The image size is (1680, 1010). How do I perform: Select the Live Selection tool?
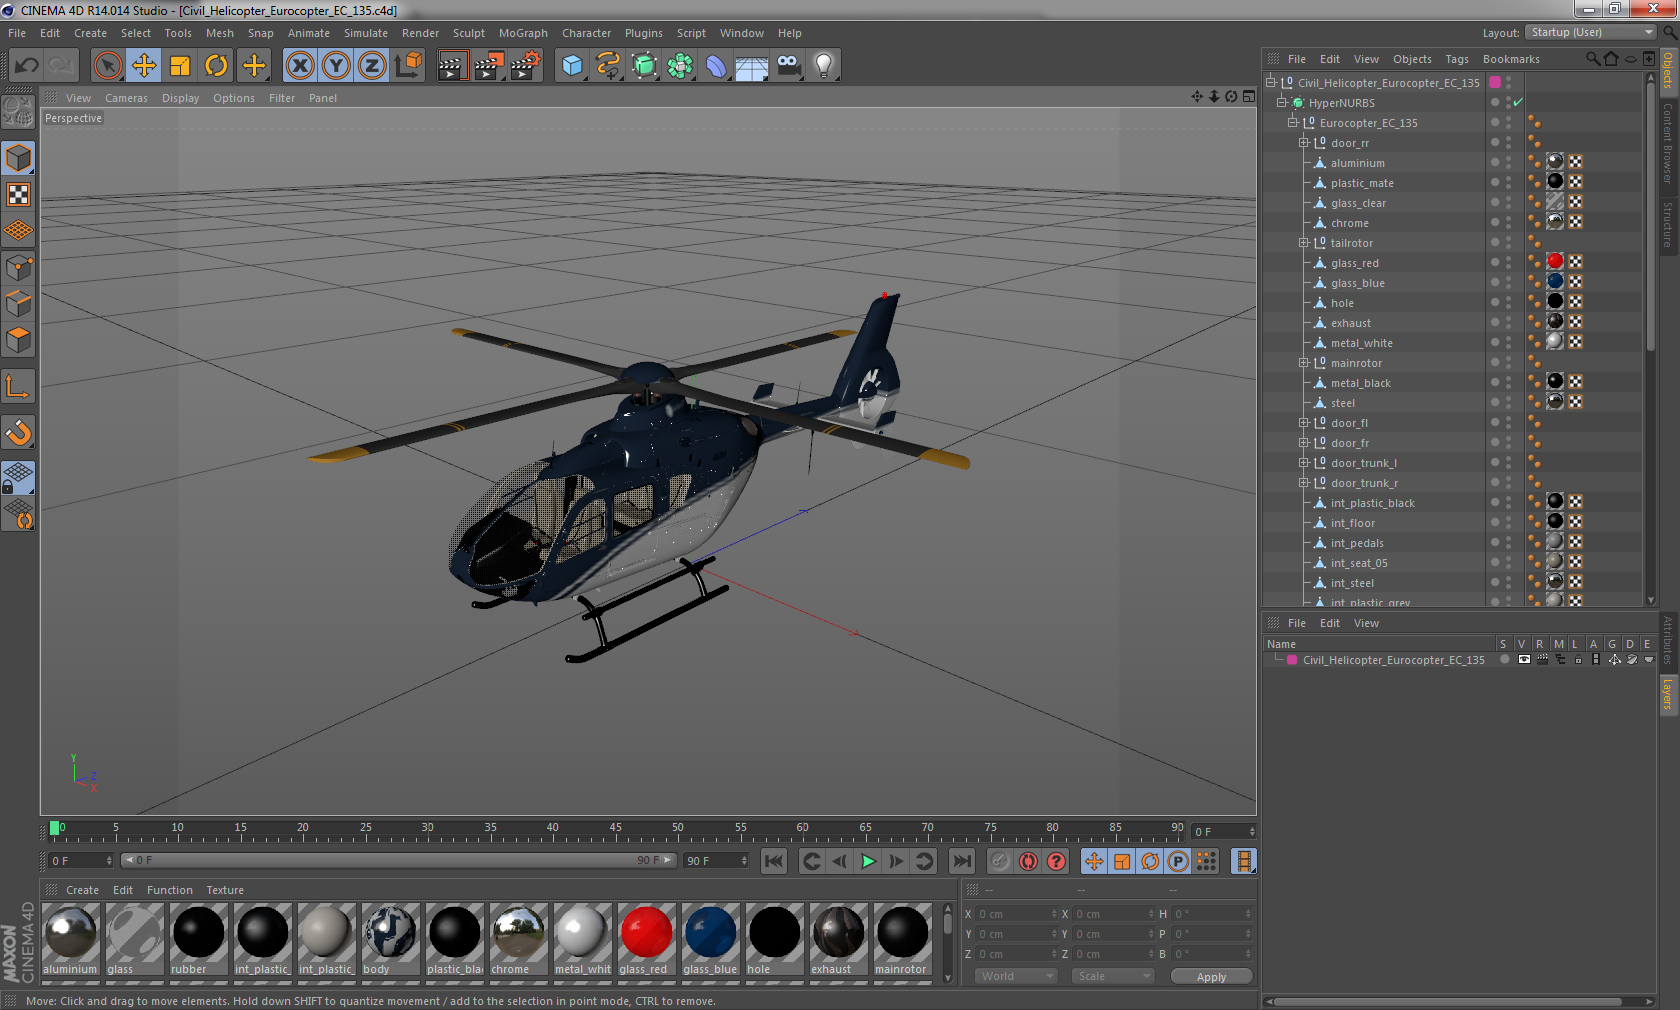pos(107,66)
